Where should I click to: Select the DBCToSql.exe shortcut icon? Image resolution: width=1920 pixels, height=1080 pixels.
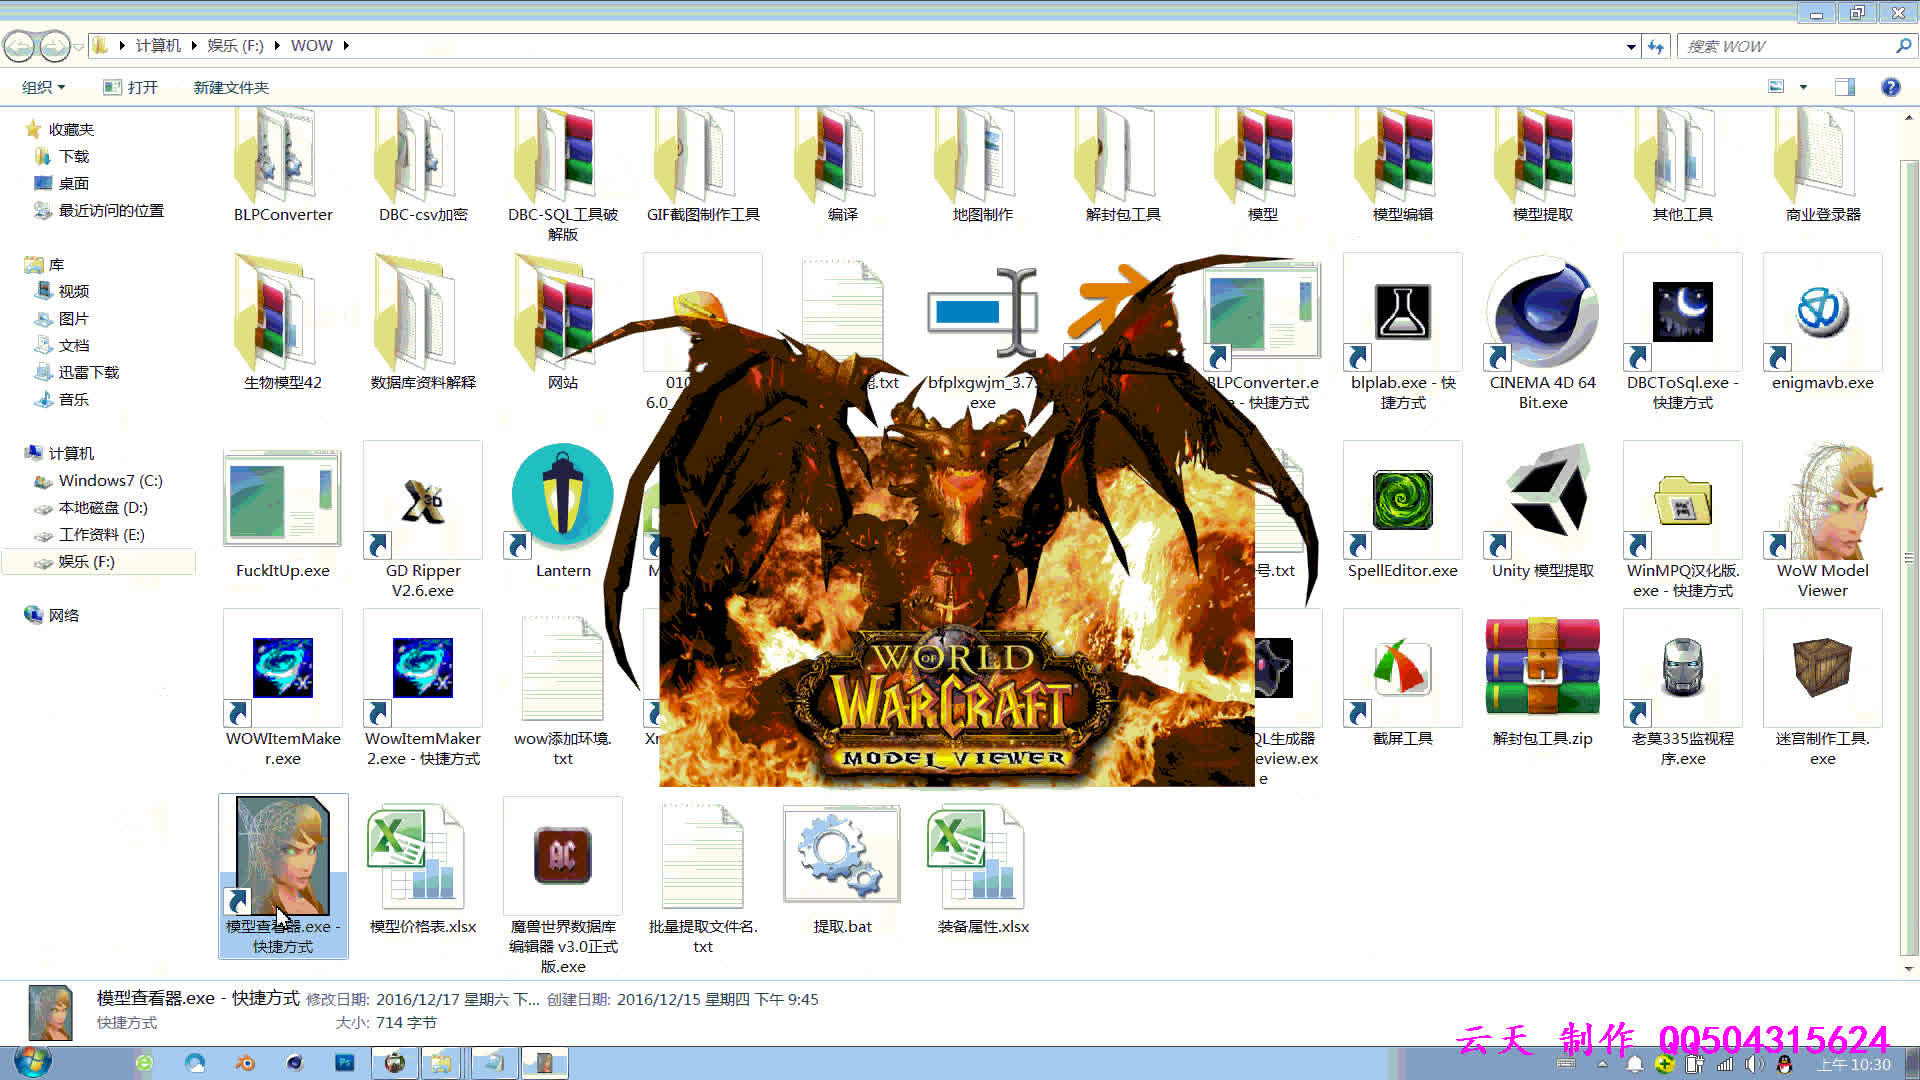[x=1683, y=312]
